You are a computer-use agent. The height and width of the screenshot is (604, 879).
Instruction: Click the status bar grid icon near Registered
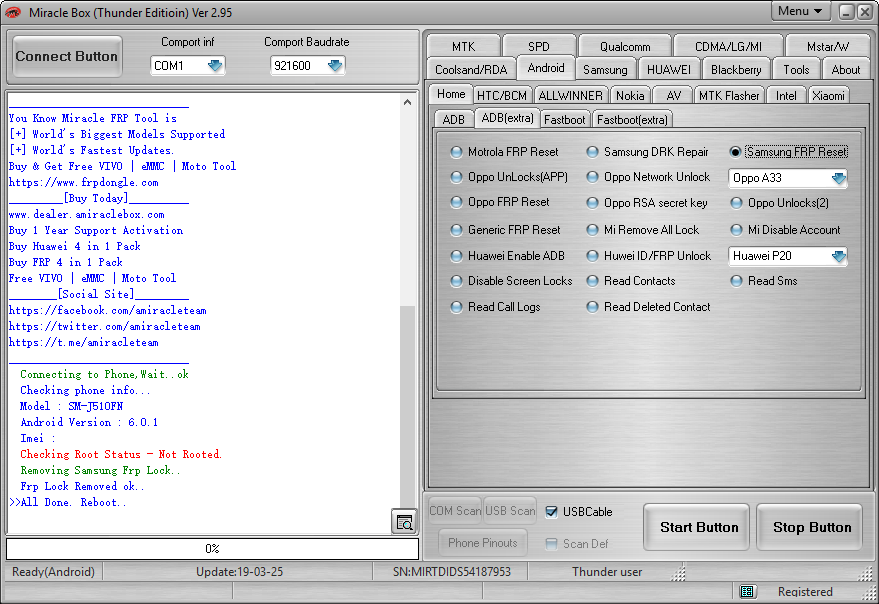pyautogui.click(x=747, y=592)
